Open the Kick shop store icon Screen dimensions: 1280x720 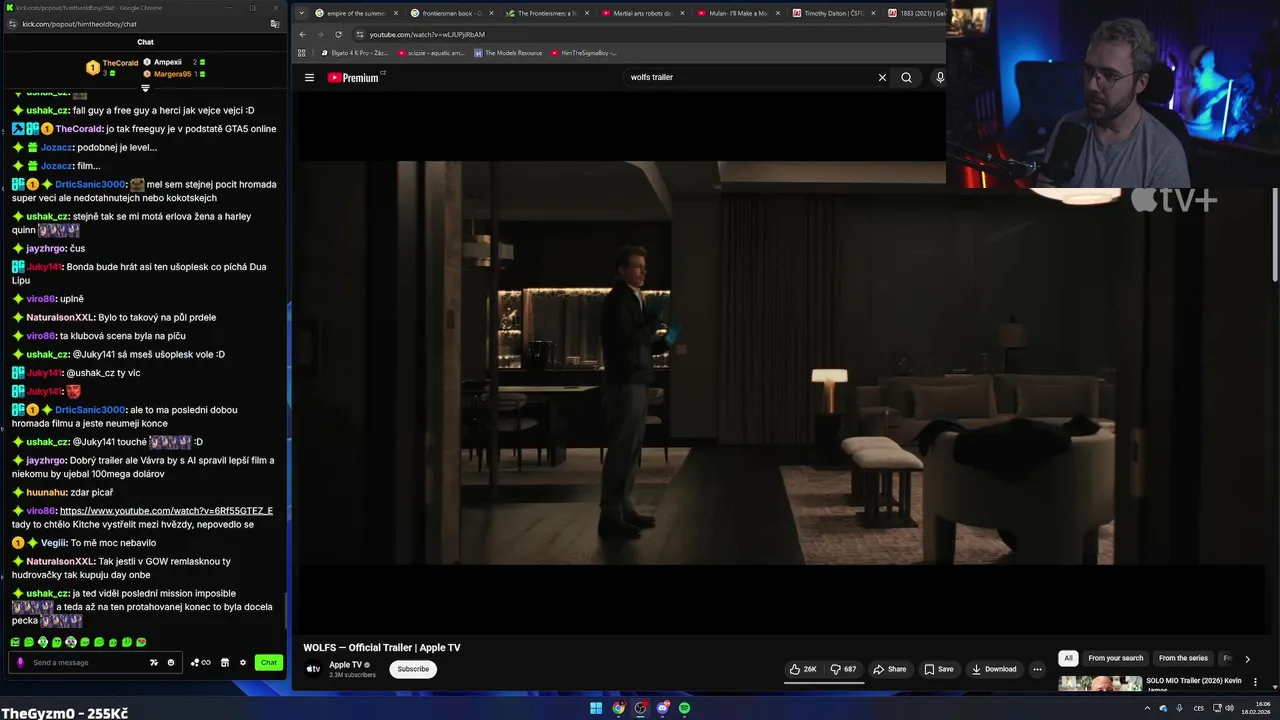pos(225,662)
